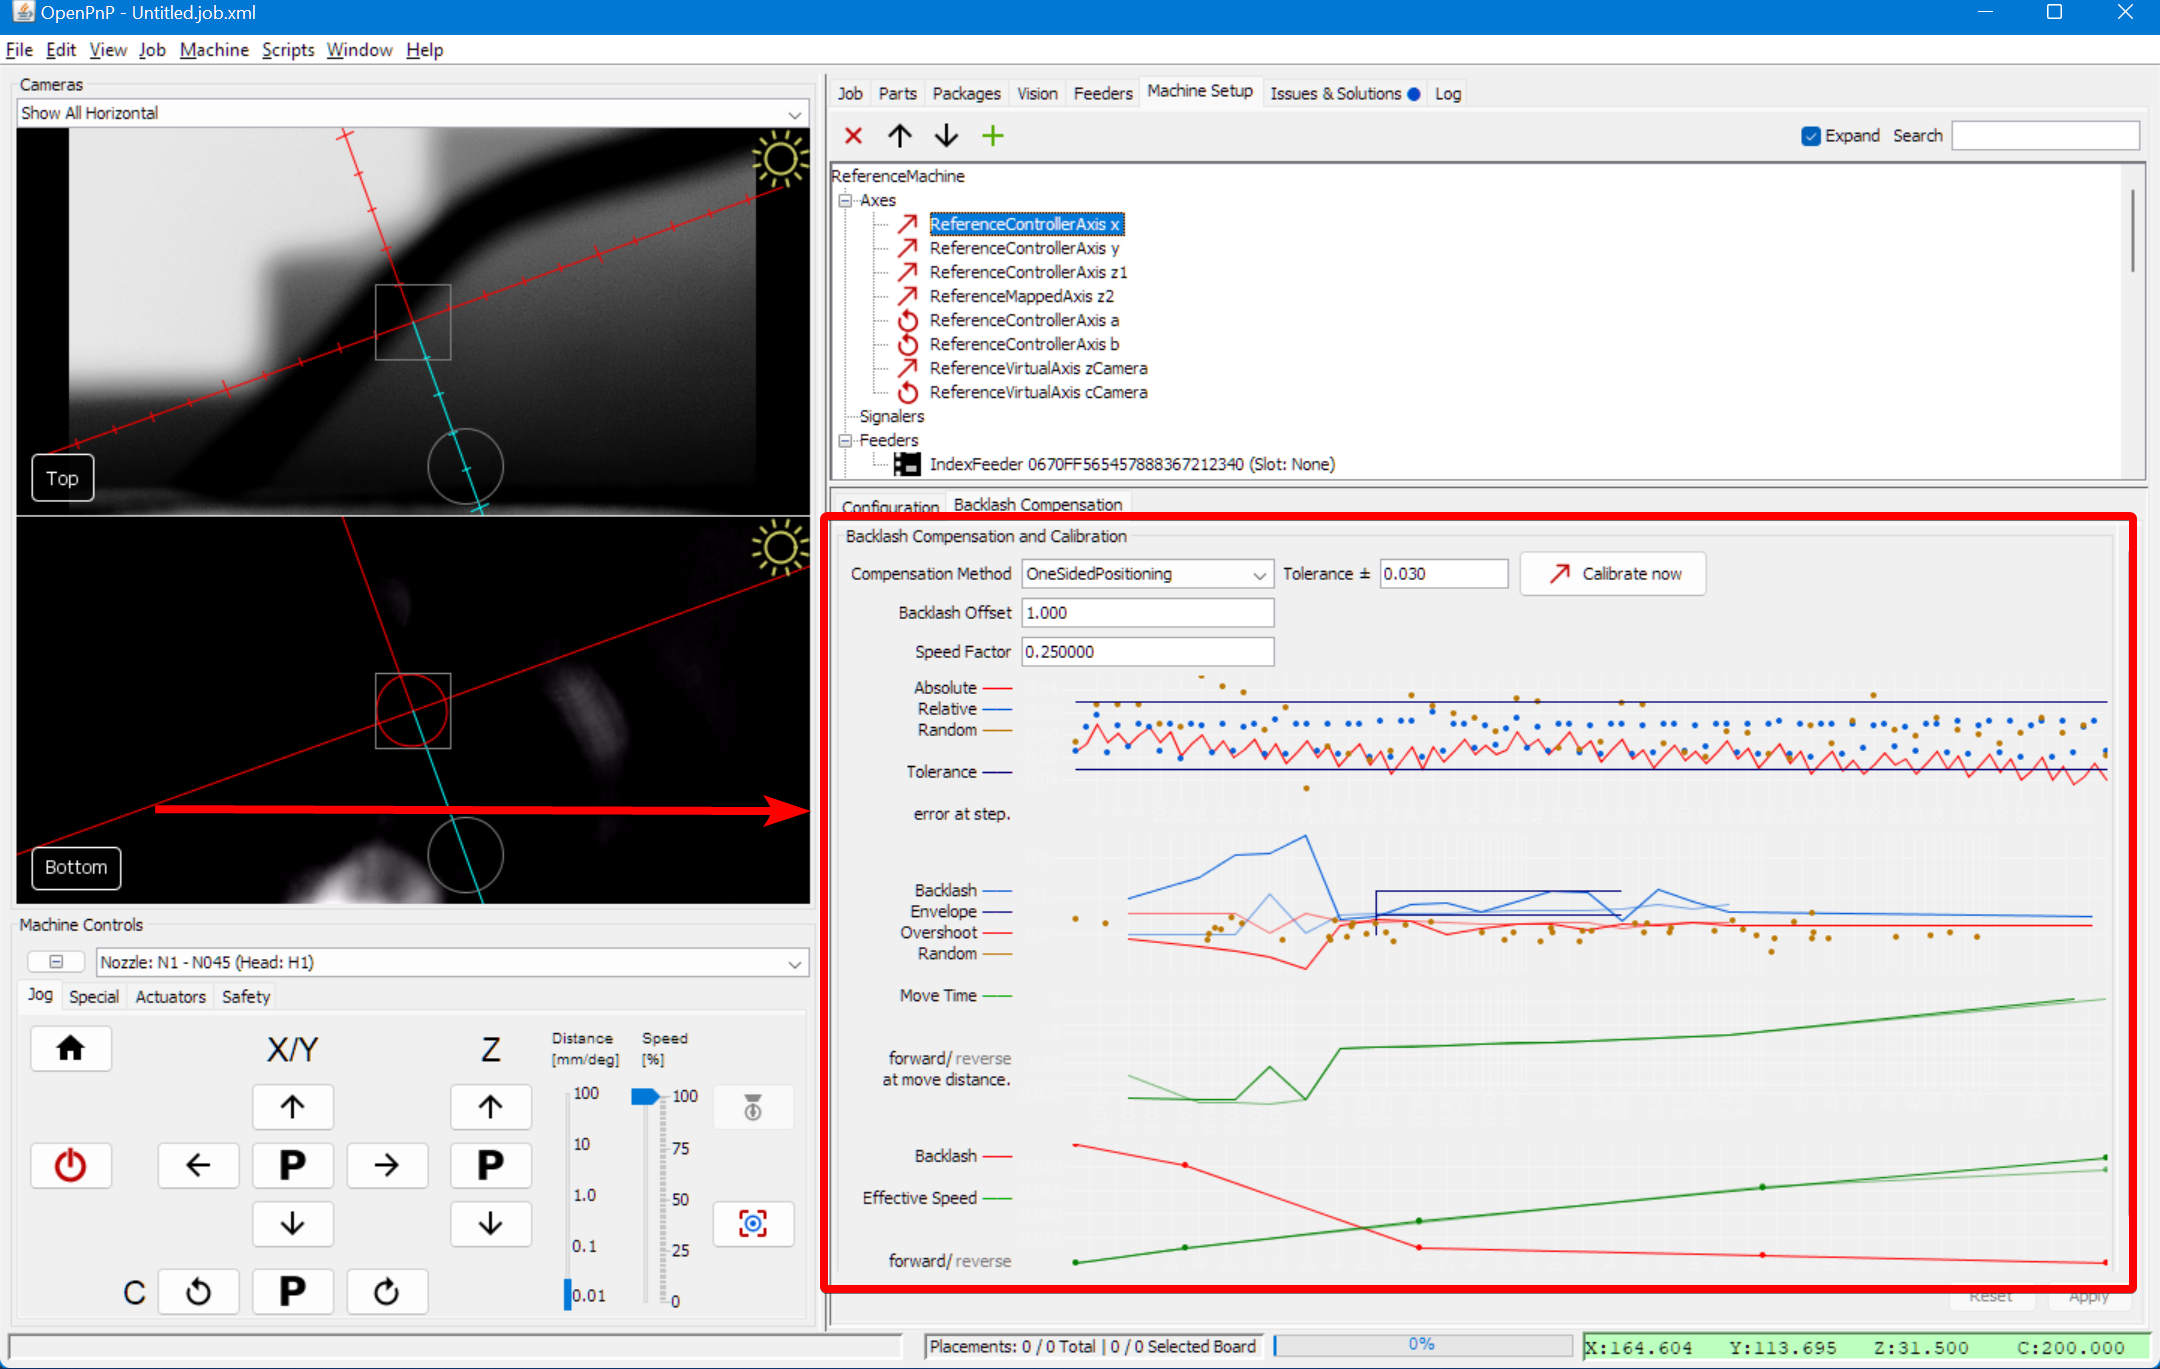Collapse the Machine Controls nozzle panel

56,961
